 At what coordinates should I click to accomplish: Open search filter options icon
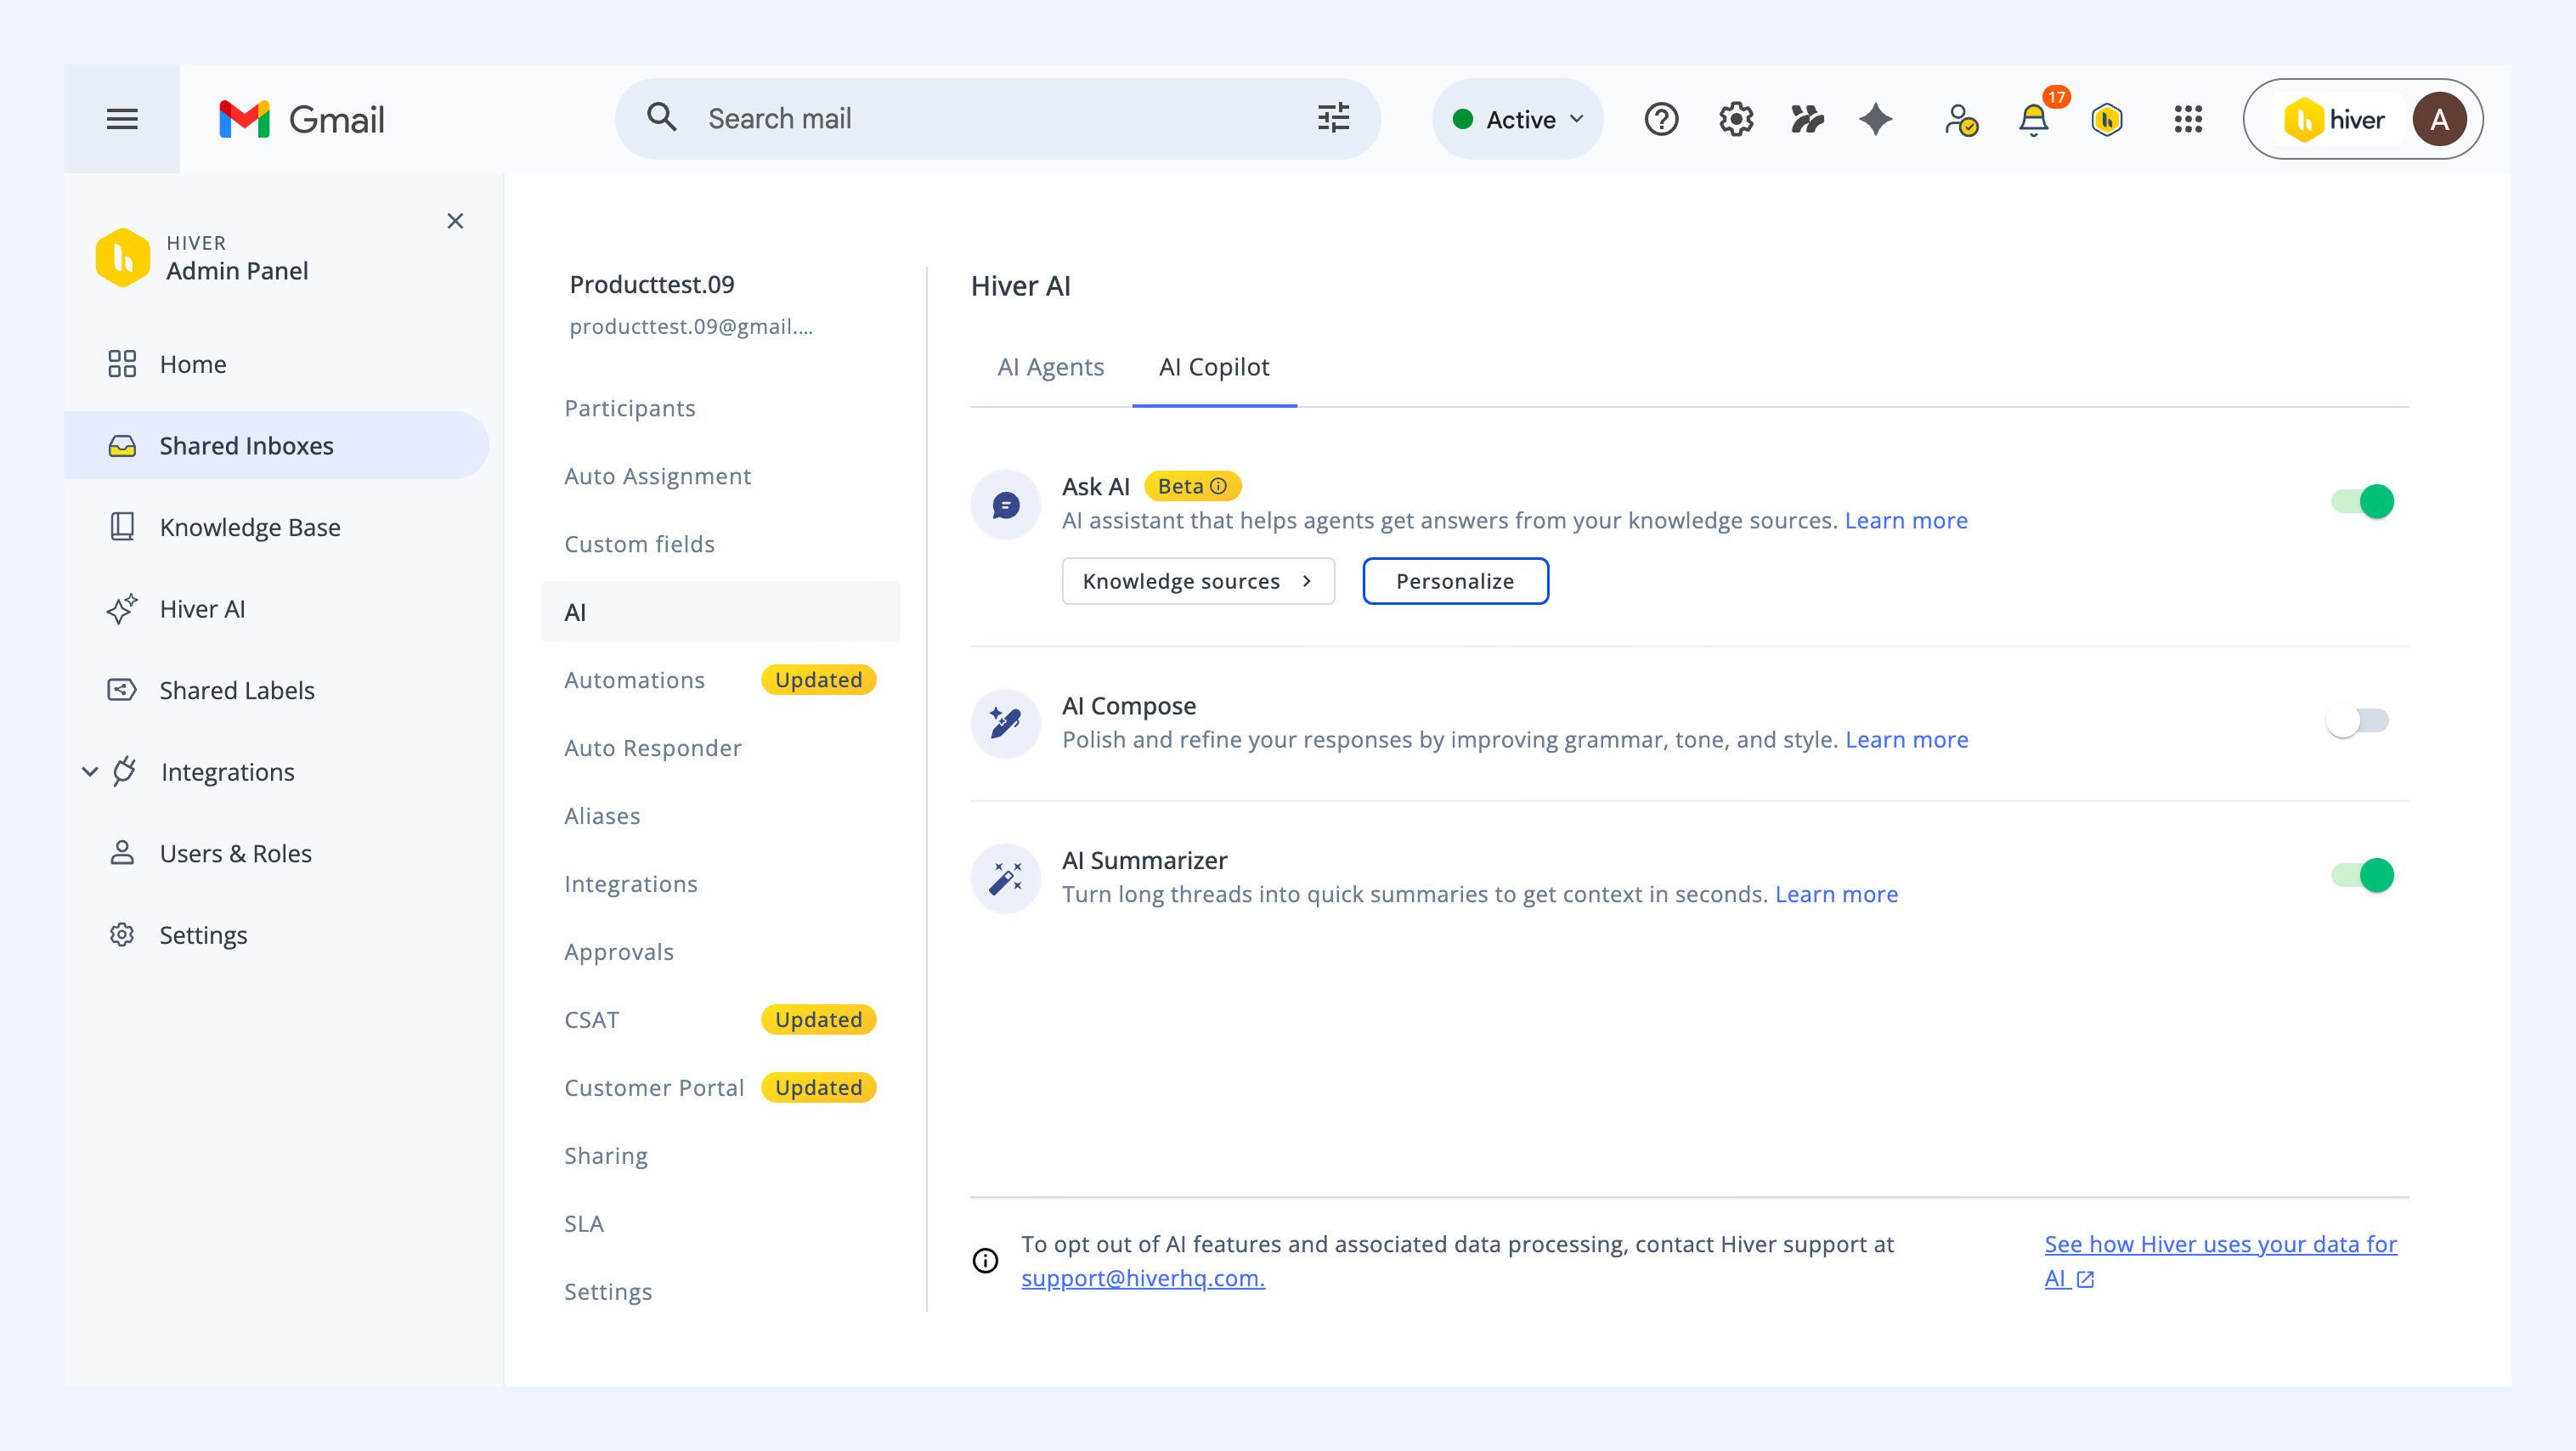(1333, 118)
